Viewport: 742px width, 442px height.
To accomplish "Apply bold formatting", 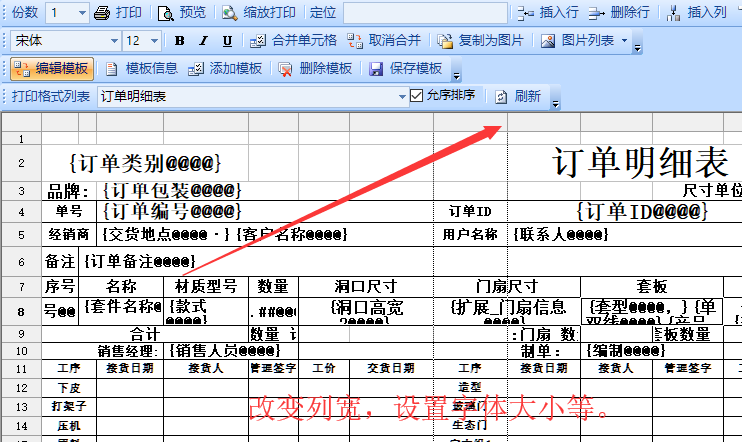I will 180,41.
